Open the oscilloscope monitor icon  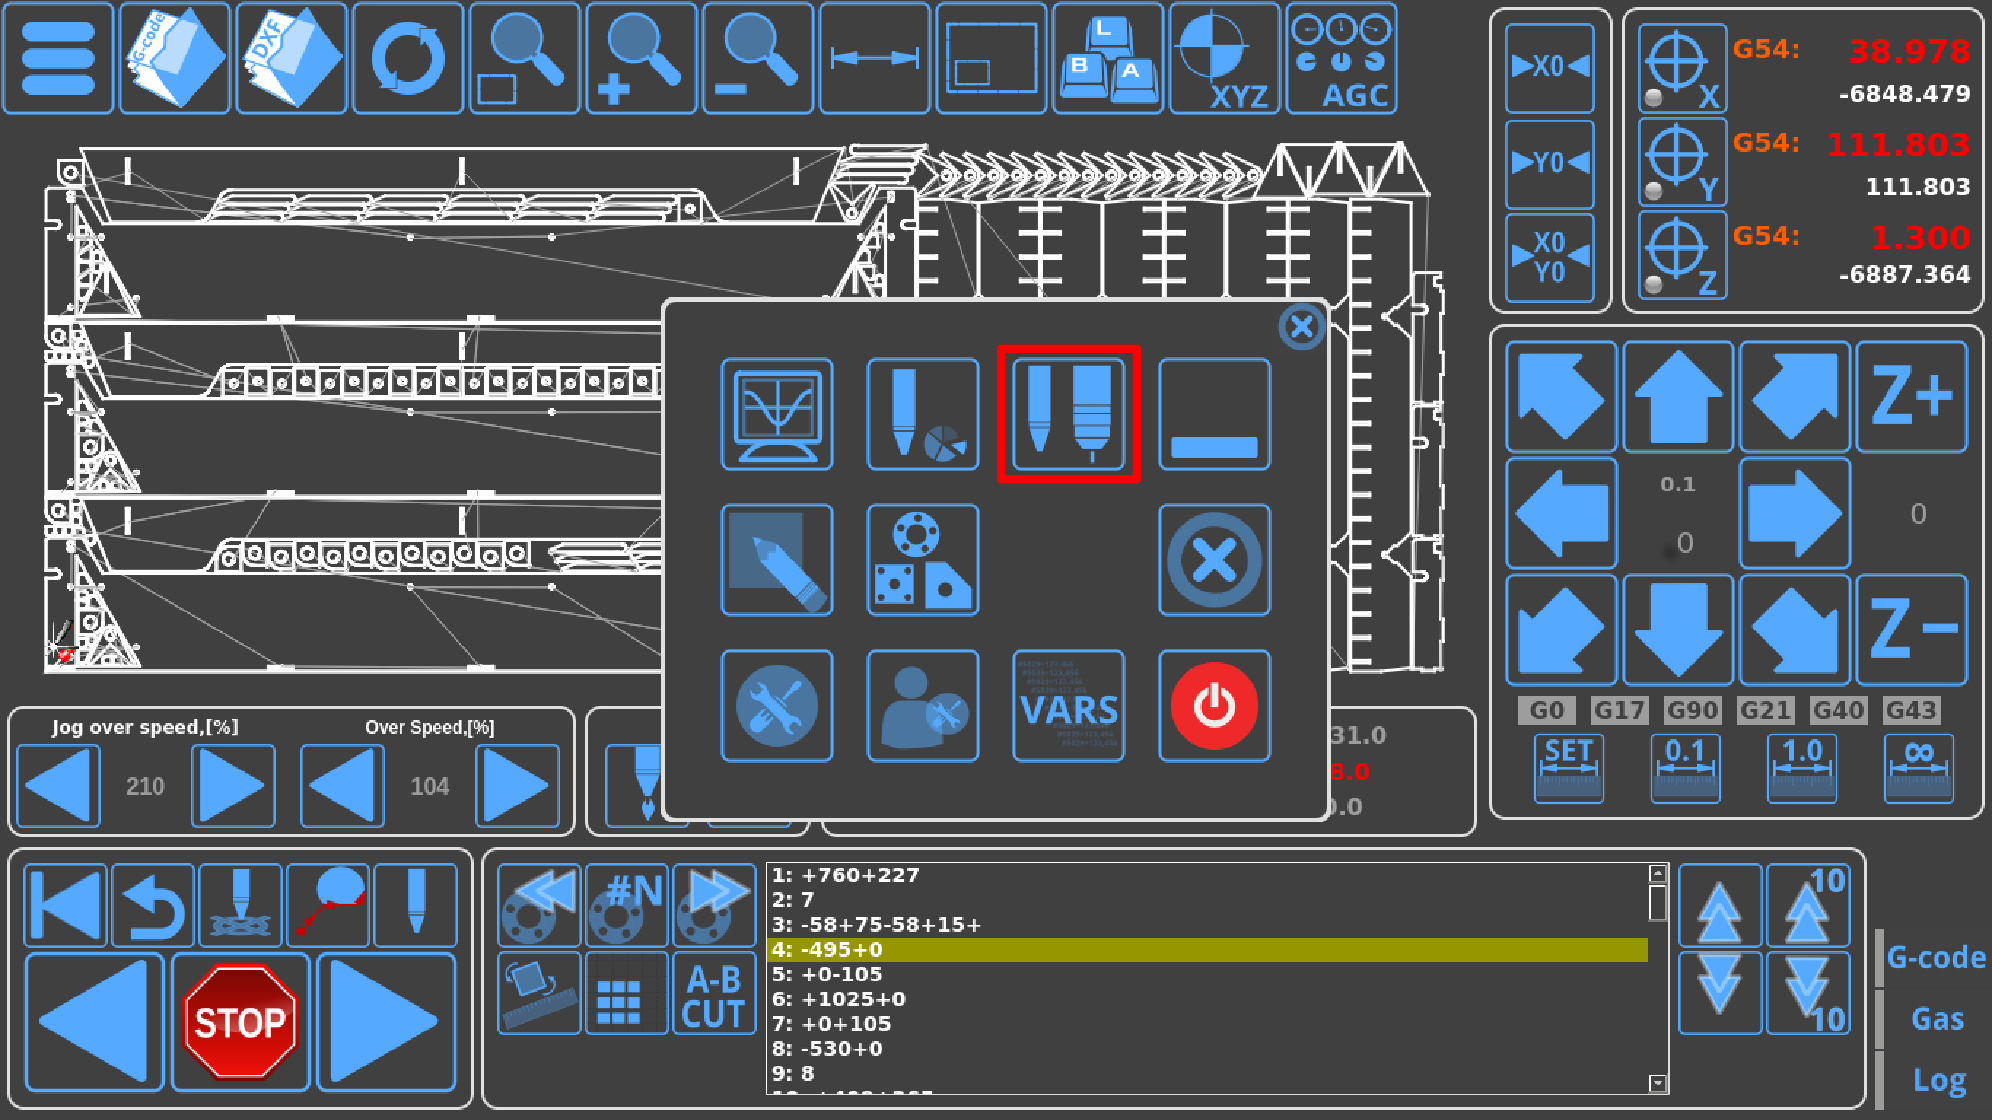777,414
